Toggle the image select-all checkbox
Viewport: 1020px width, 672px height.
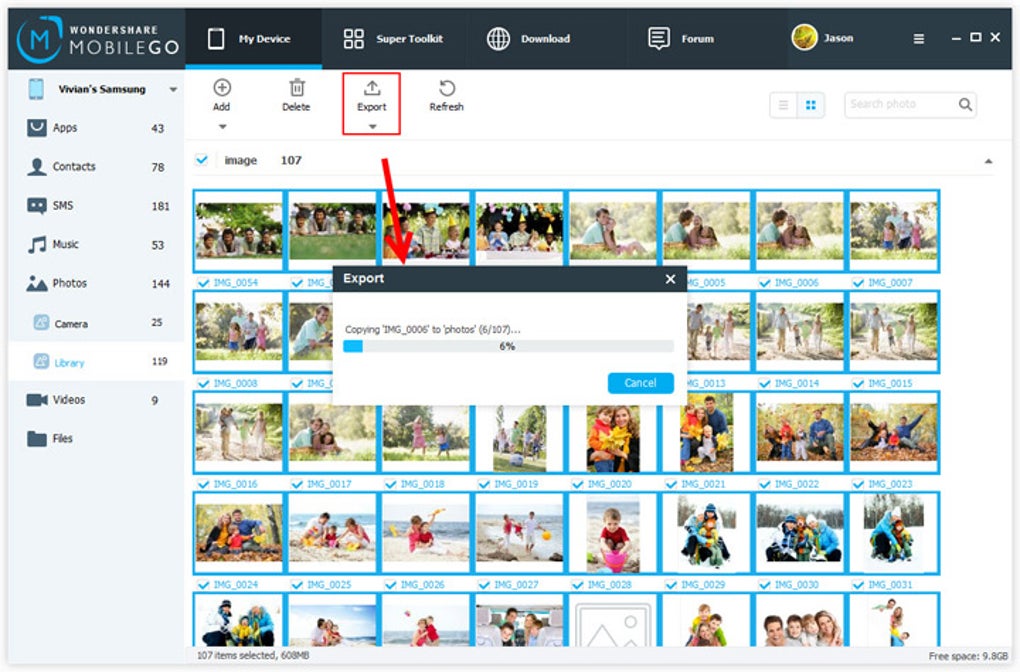(x=202, y=160)
